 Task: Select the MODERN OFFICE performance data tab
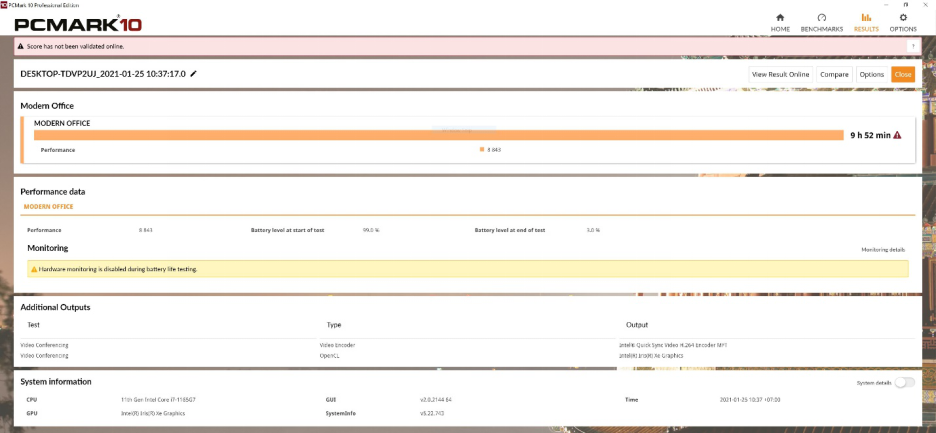click(48, 207)
